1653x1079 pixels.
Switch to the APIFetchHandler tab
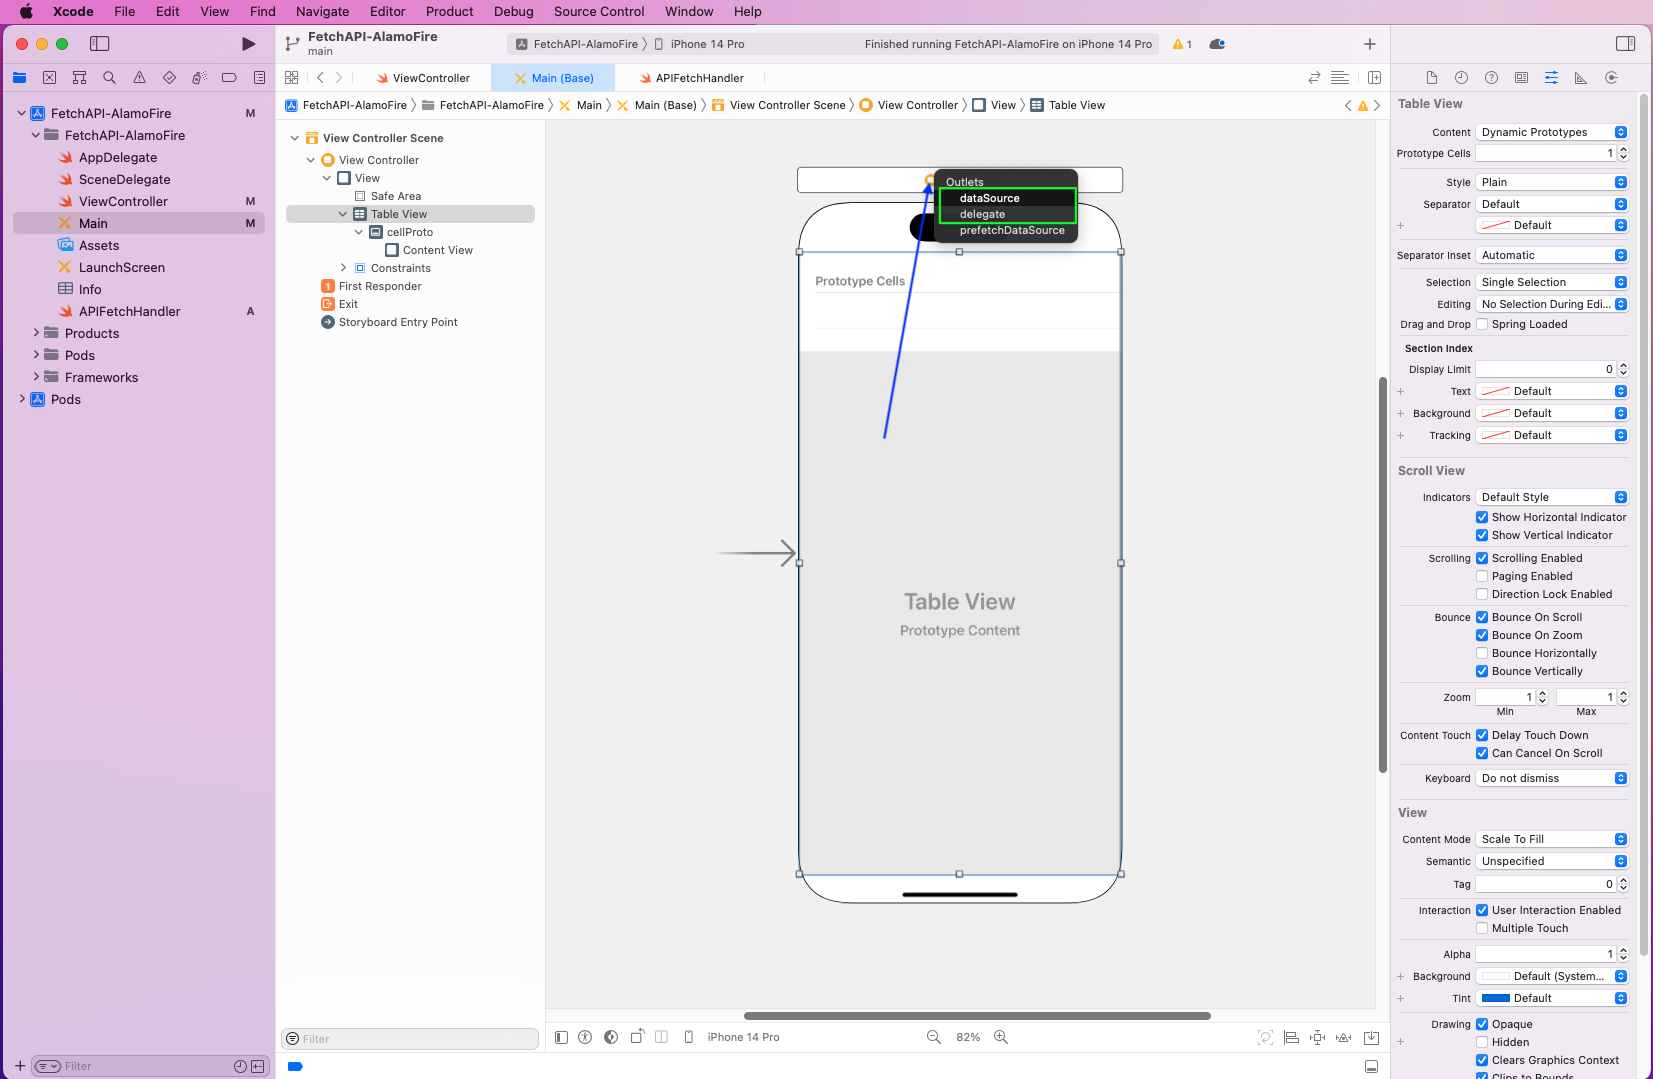pos(699,78)
